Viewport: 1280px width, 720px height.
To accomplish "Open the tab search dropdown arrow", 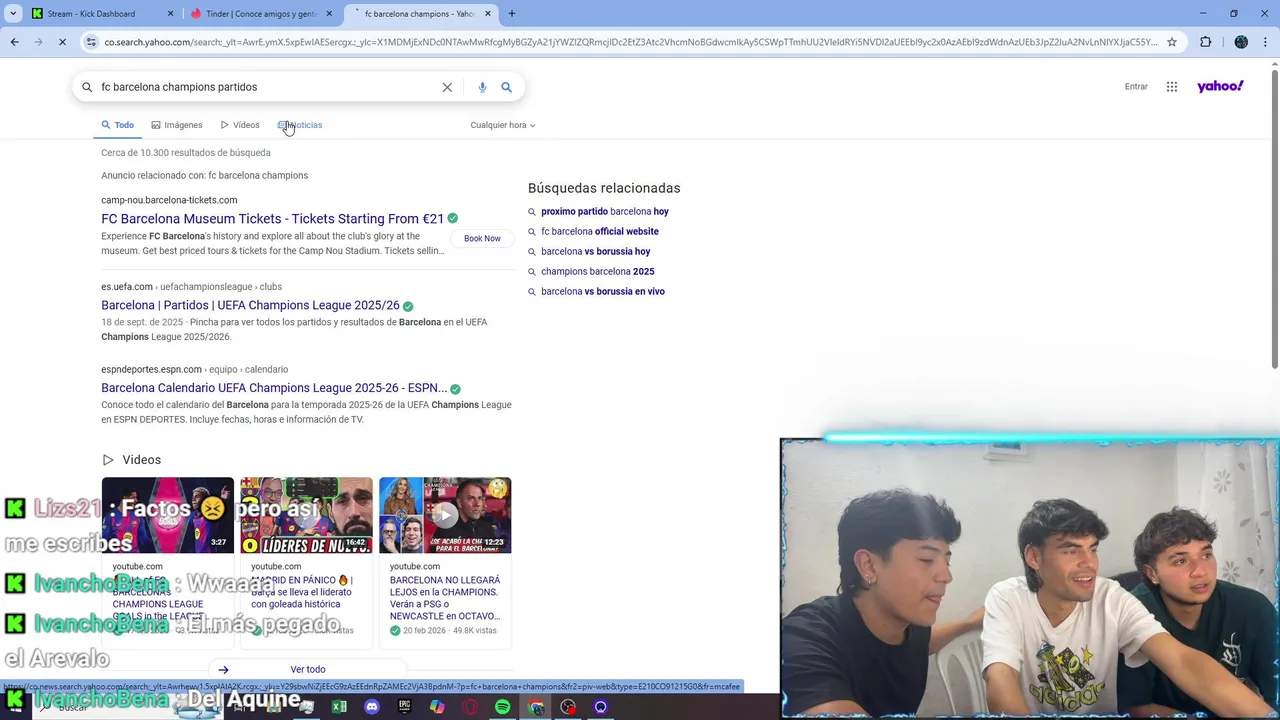I will coord(13,14).
